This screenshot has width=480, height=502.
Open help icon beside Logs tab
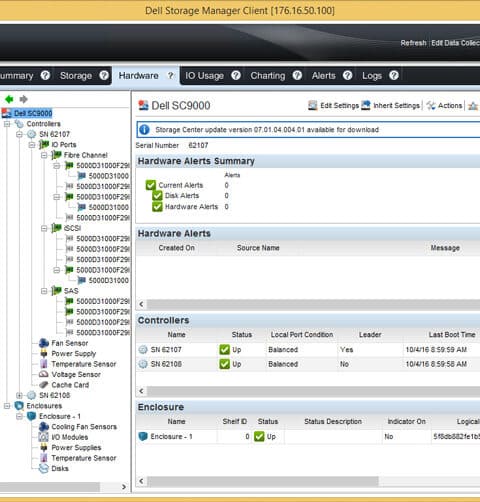[394, 75]
